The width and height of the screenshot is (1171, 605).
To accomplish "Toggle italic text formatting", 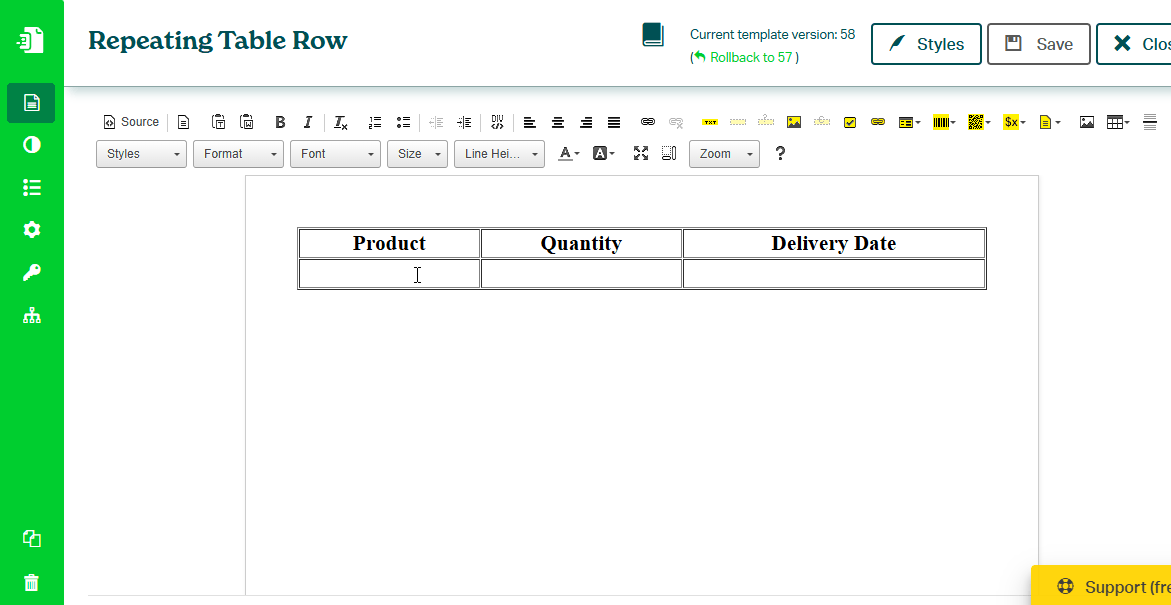I will 308,122.
